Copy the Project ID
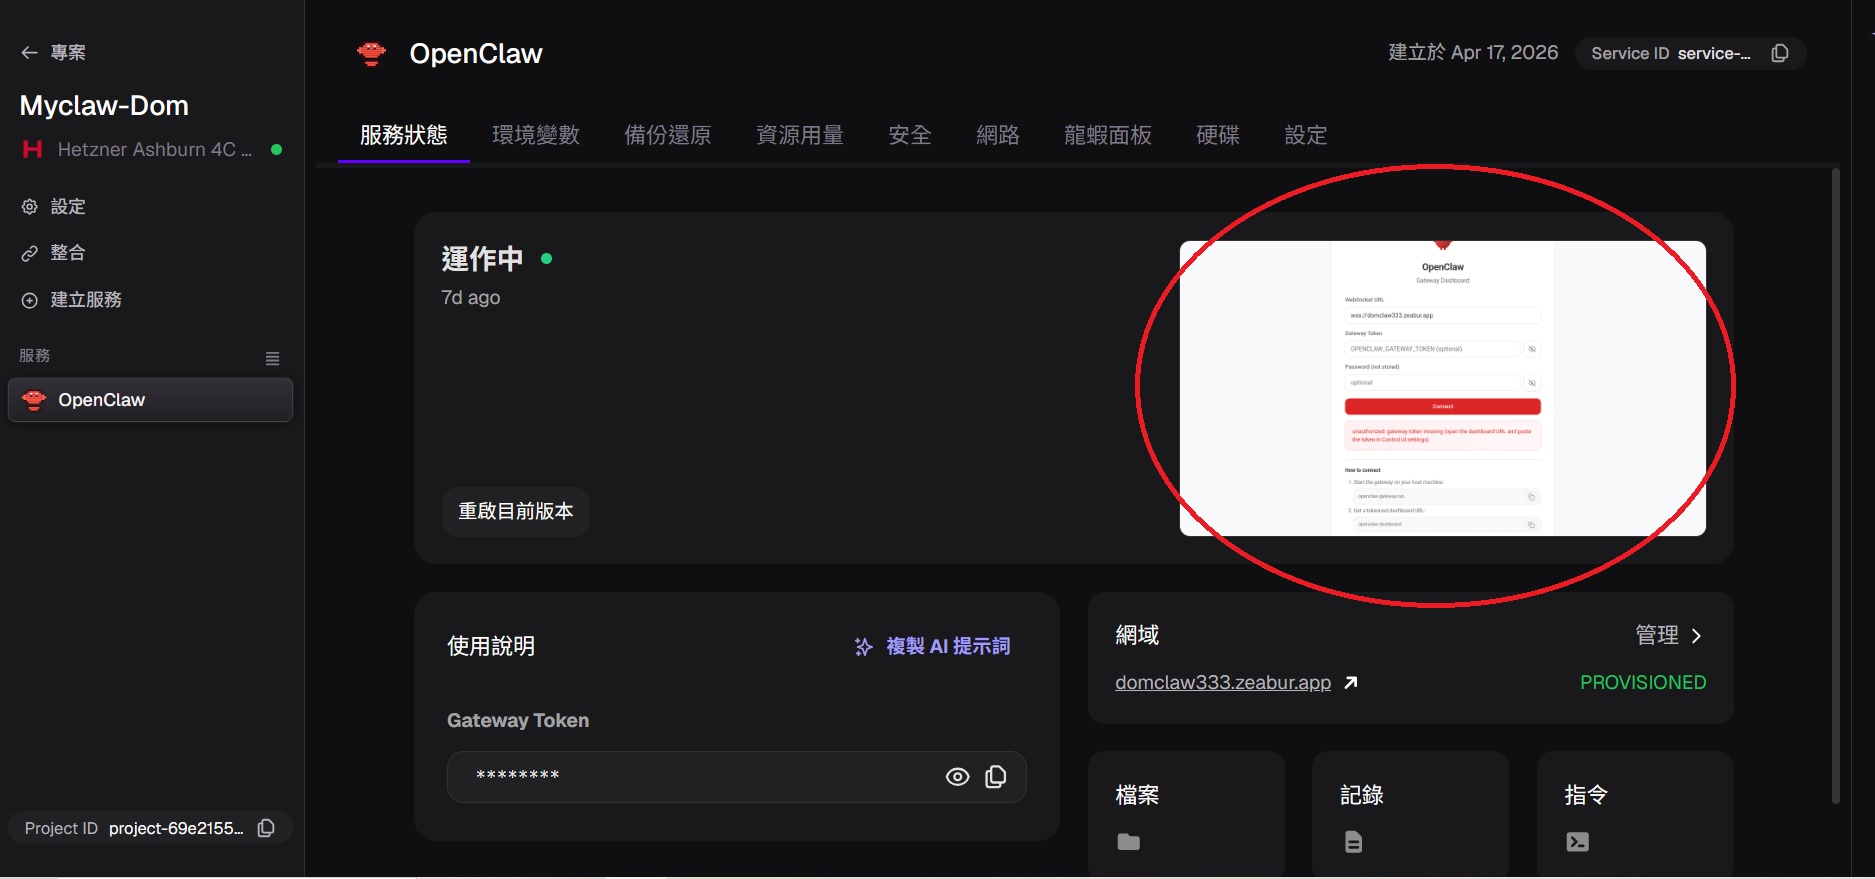1875x879 pixels. [x=266, y=828]
